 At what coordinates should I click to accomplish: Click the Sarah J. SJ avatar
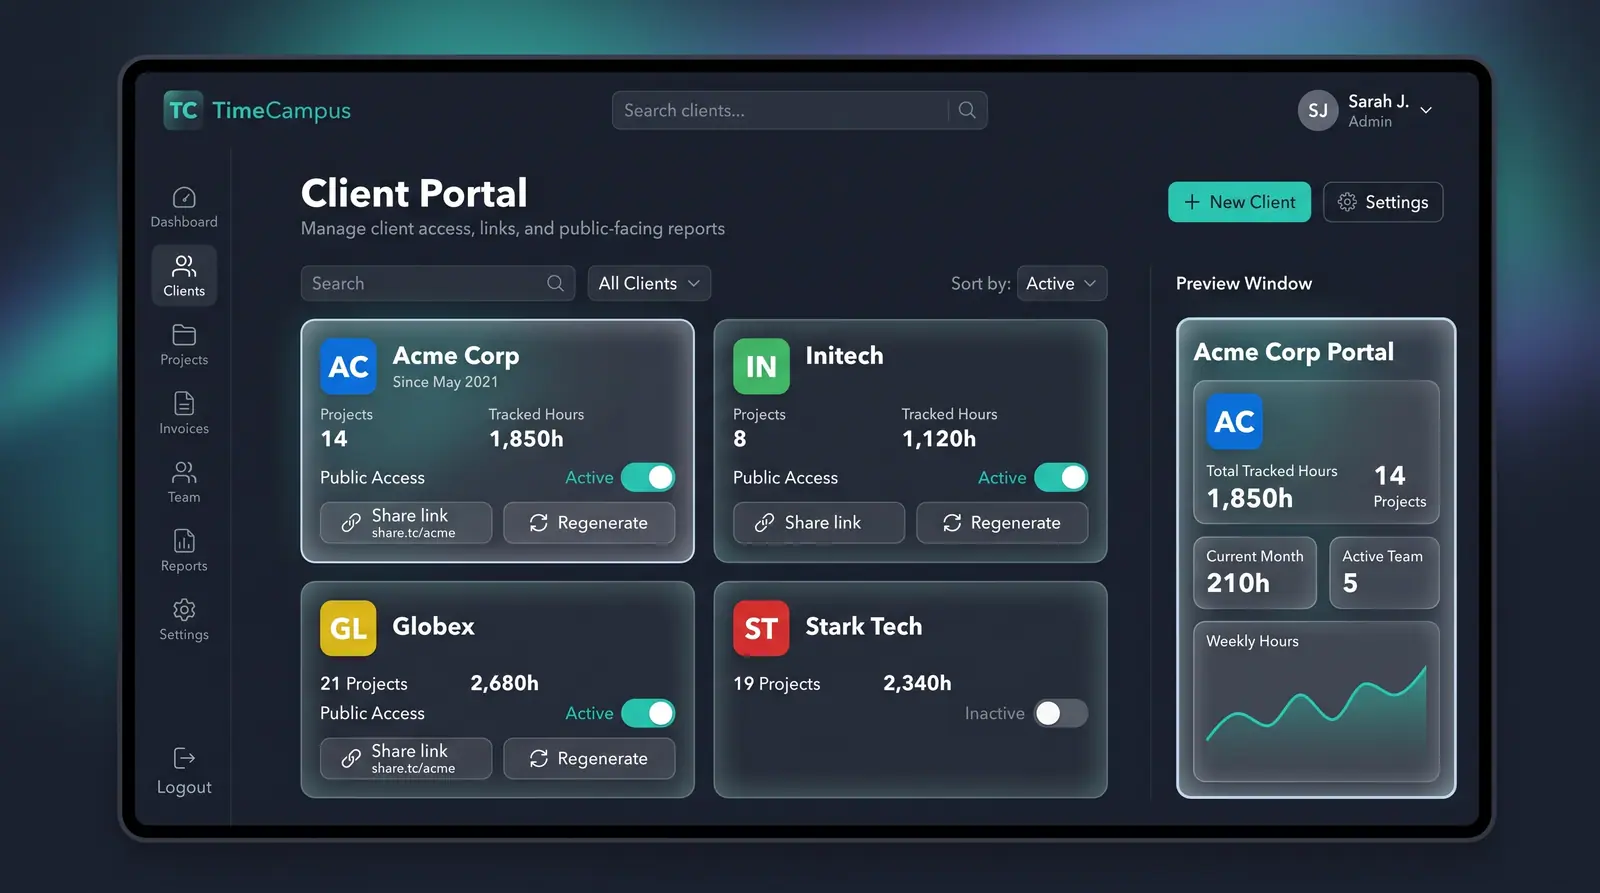click(1318, 110)
